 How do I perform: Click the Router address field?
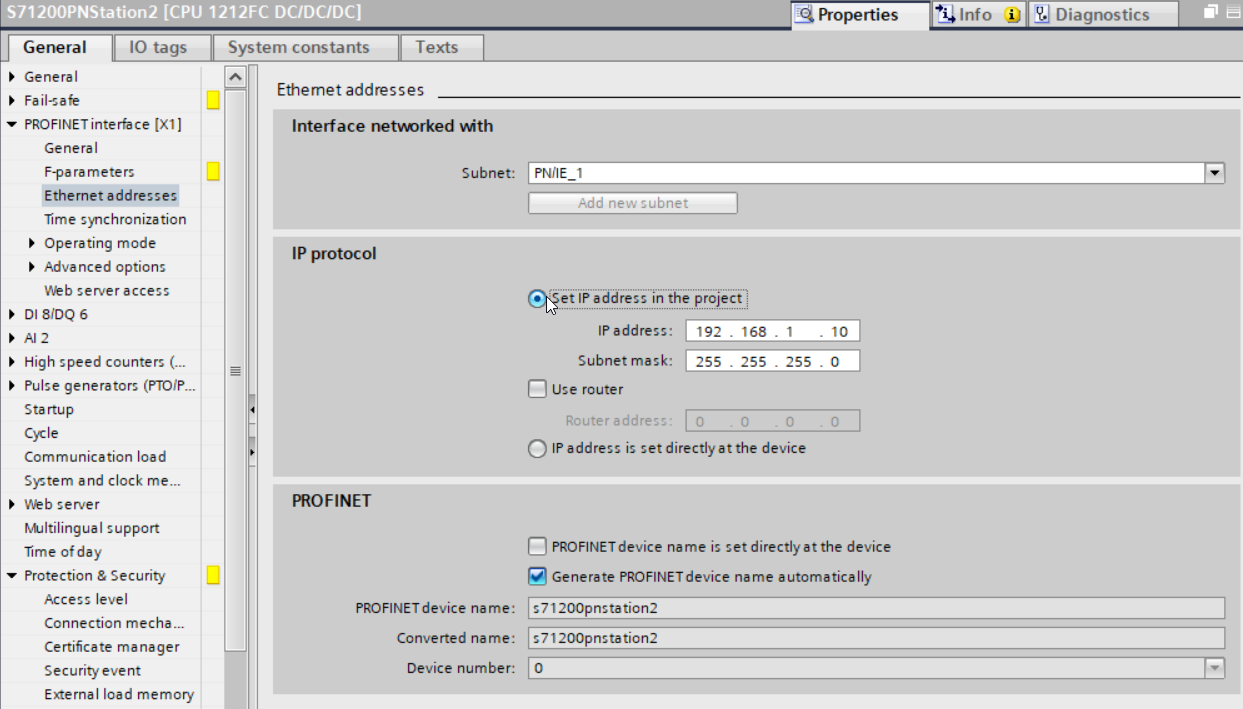tap(772, 421)
